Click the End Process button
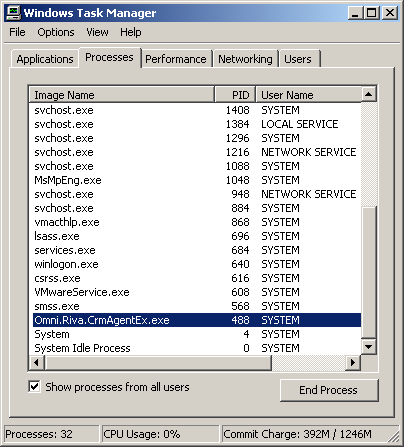The image size is (404, 447). [x=329, y=390]
